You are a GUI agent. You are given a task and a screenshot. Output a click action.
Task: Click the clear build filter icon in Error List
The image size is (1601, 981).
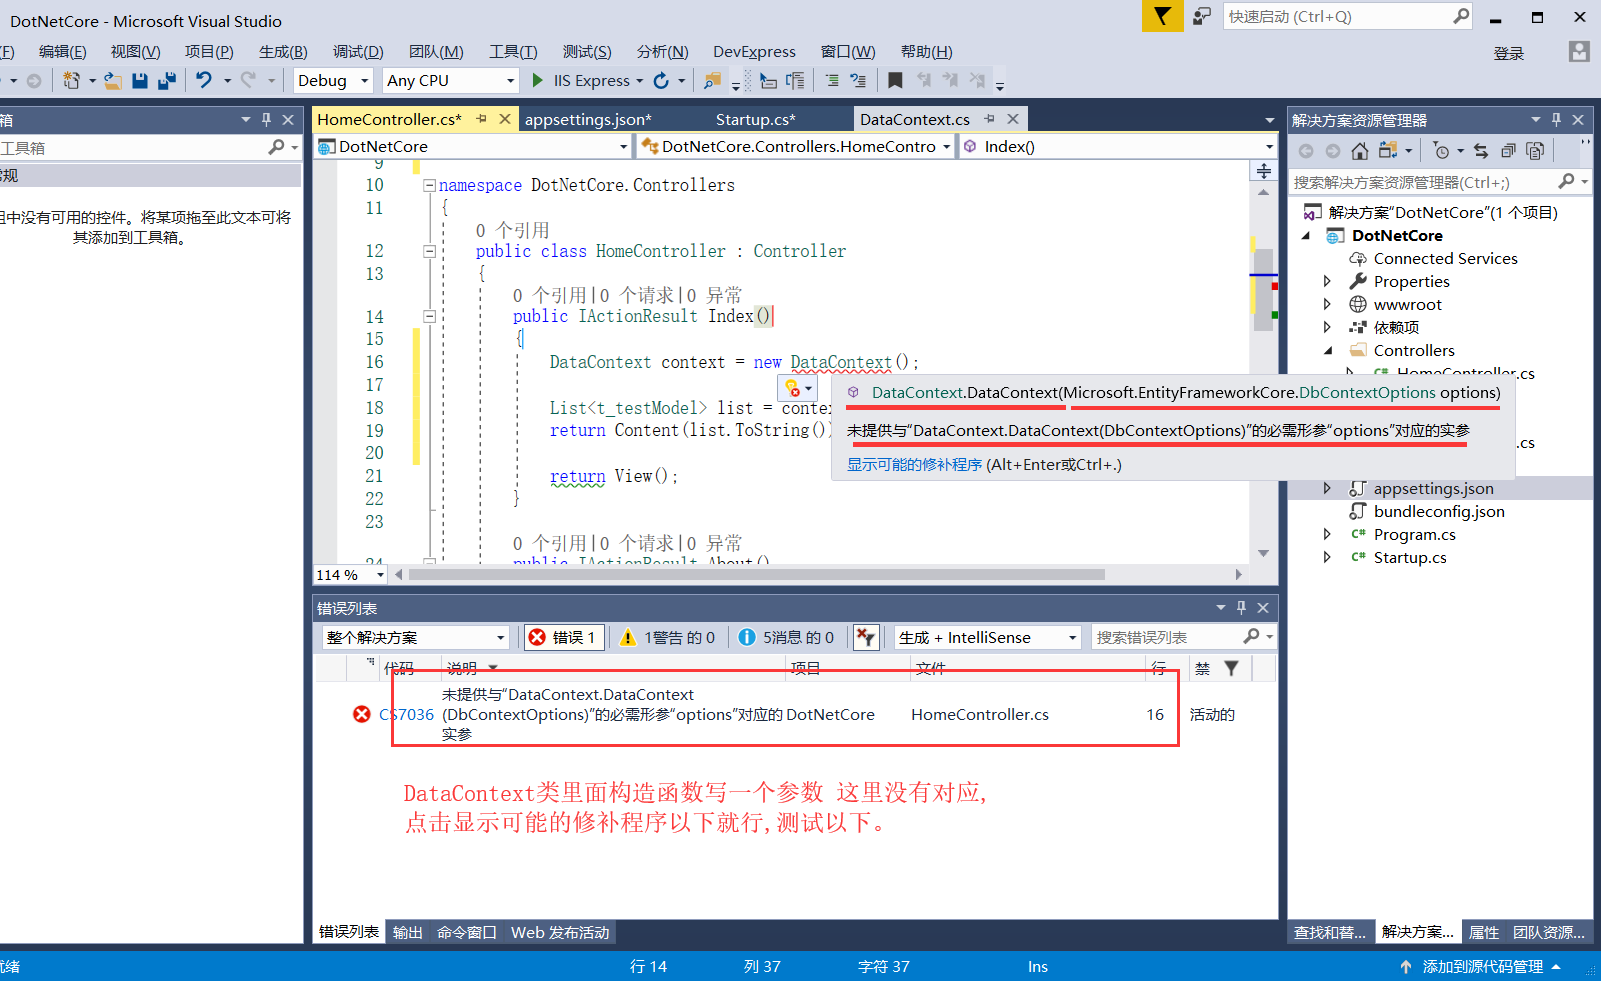[866, 637]
